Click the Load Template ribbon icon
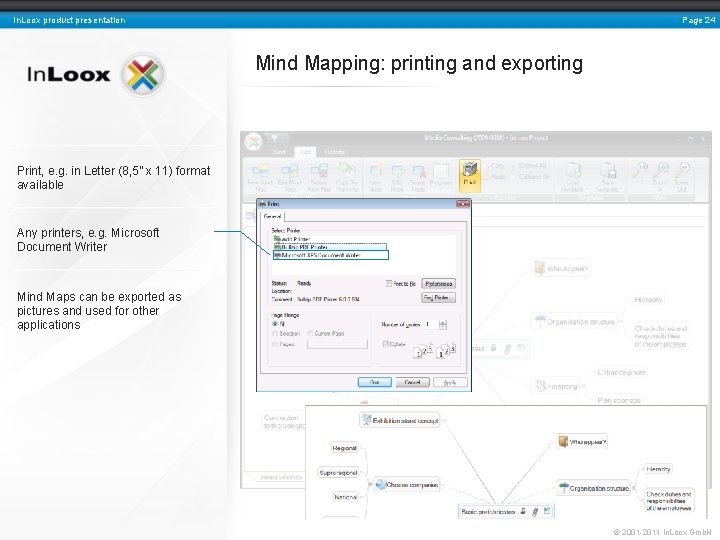 572,177
